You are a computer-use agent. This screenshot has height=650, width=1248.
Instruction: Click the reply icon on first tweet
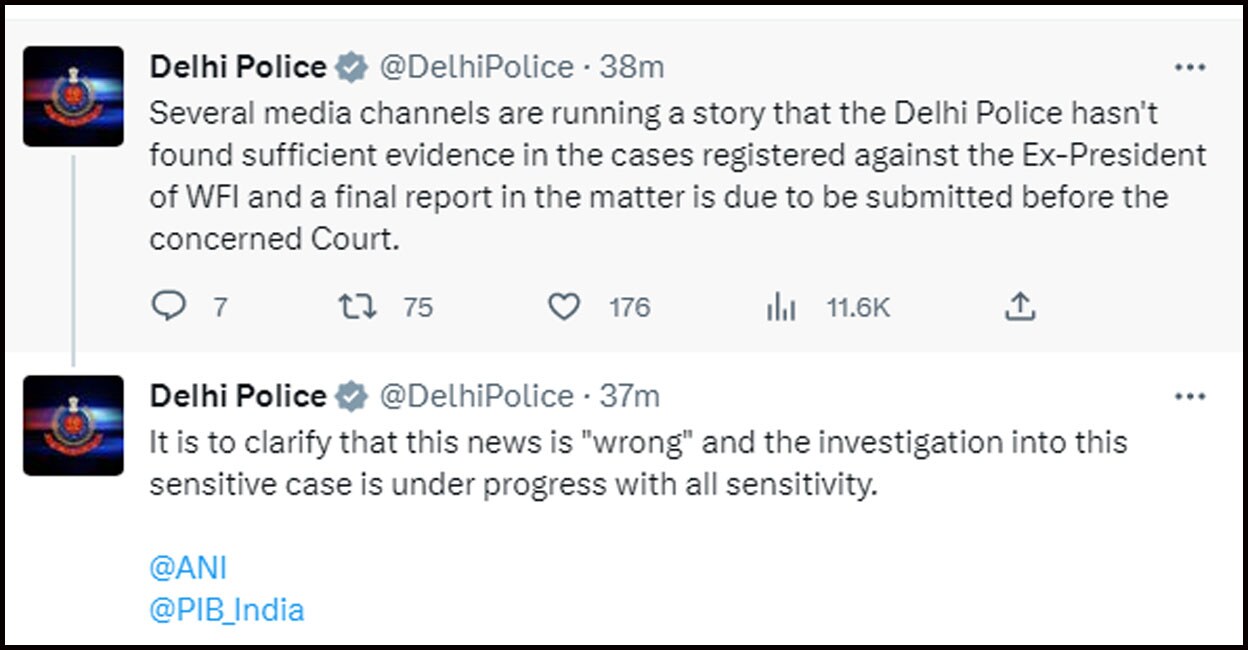pos(168,307)
